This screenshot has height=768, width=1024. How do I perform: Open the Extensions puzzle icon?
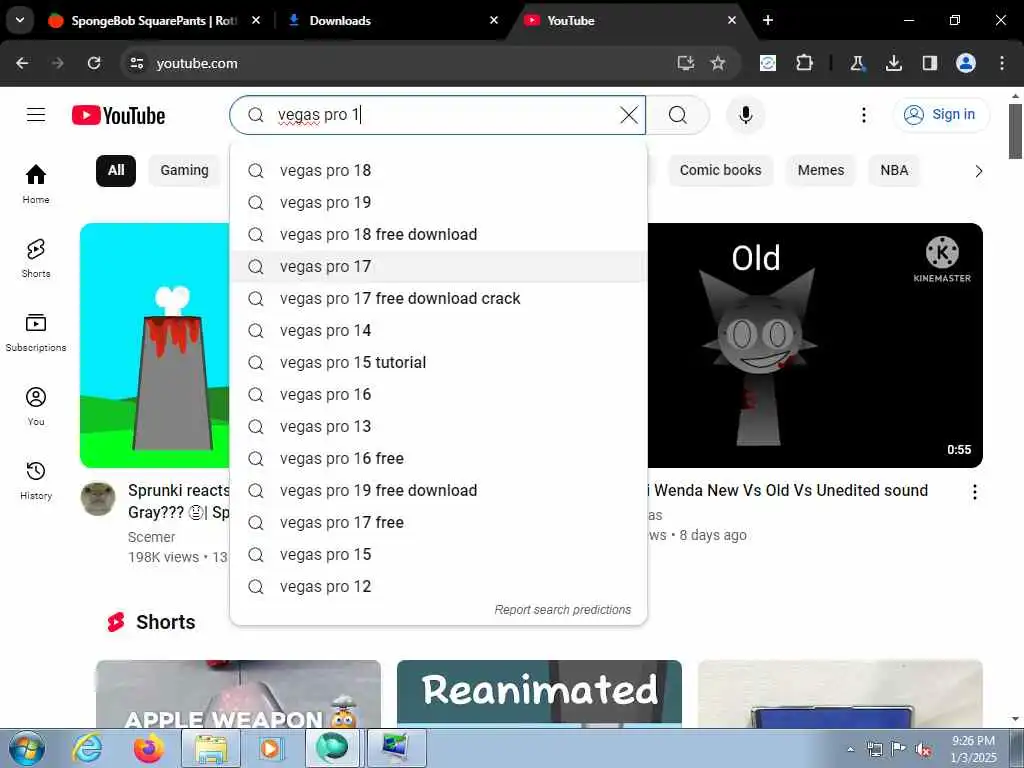(x=805, y=63)
